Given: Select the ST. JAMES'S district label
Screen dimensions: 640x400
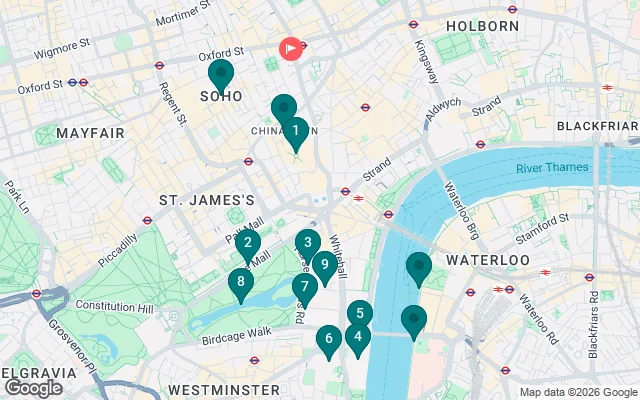Looking at the screenshot, I should [x=207, y=200].
